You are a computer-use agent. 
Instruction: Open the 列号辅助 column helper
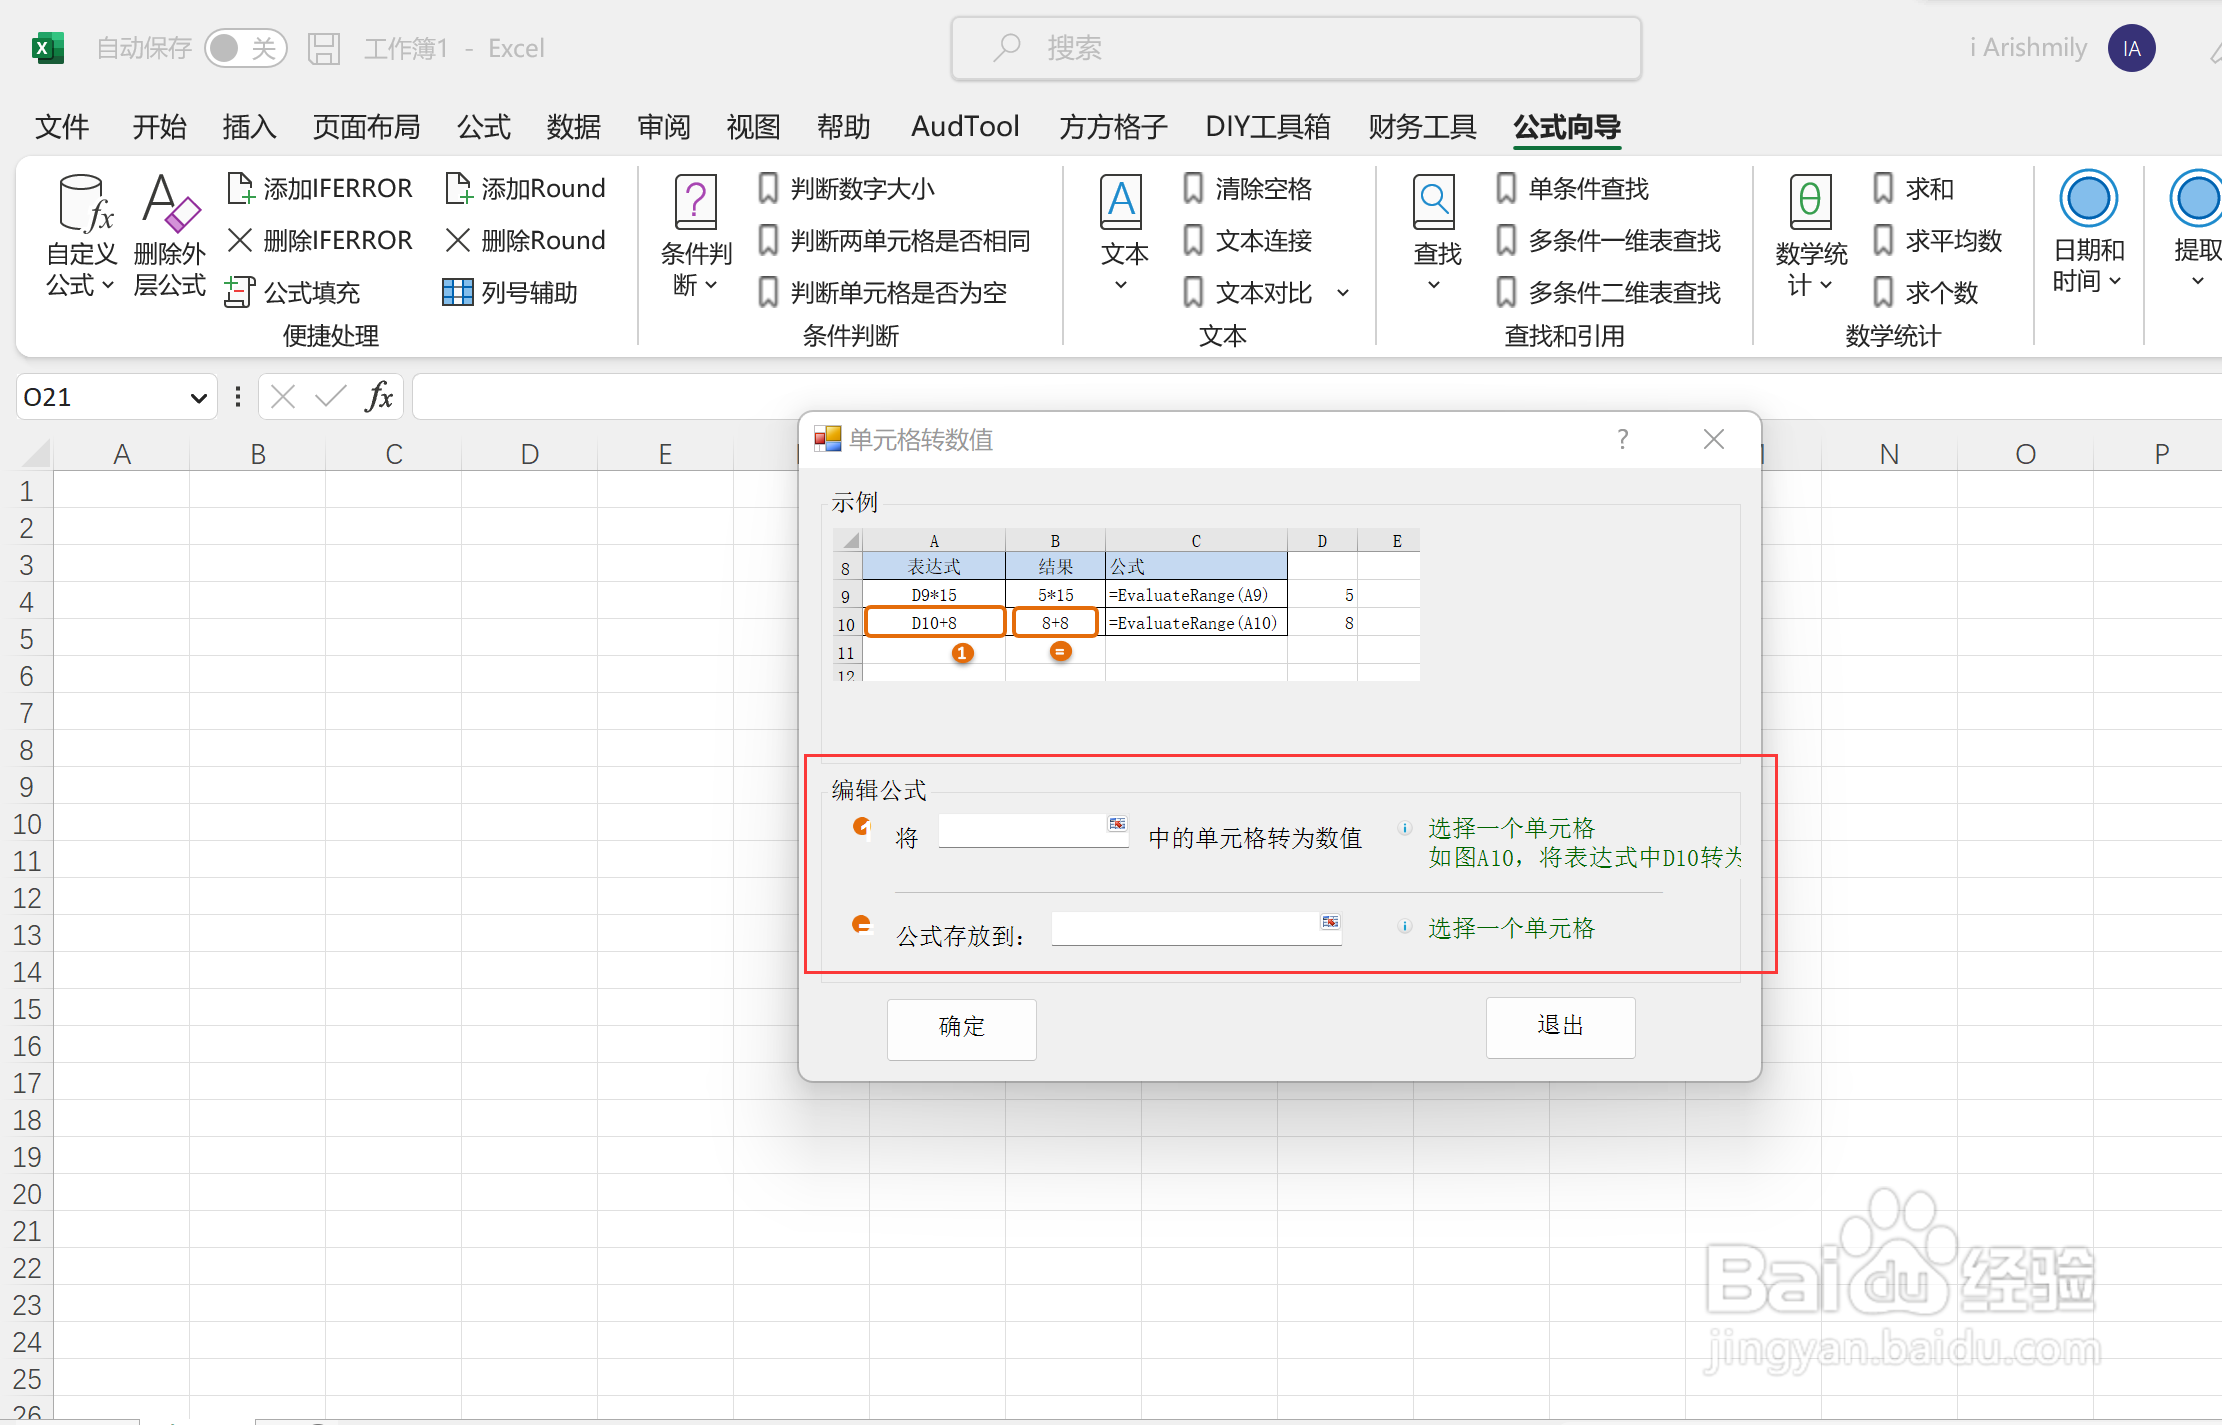pyautogui.click(x=510, y=292)
